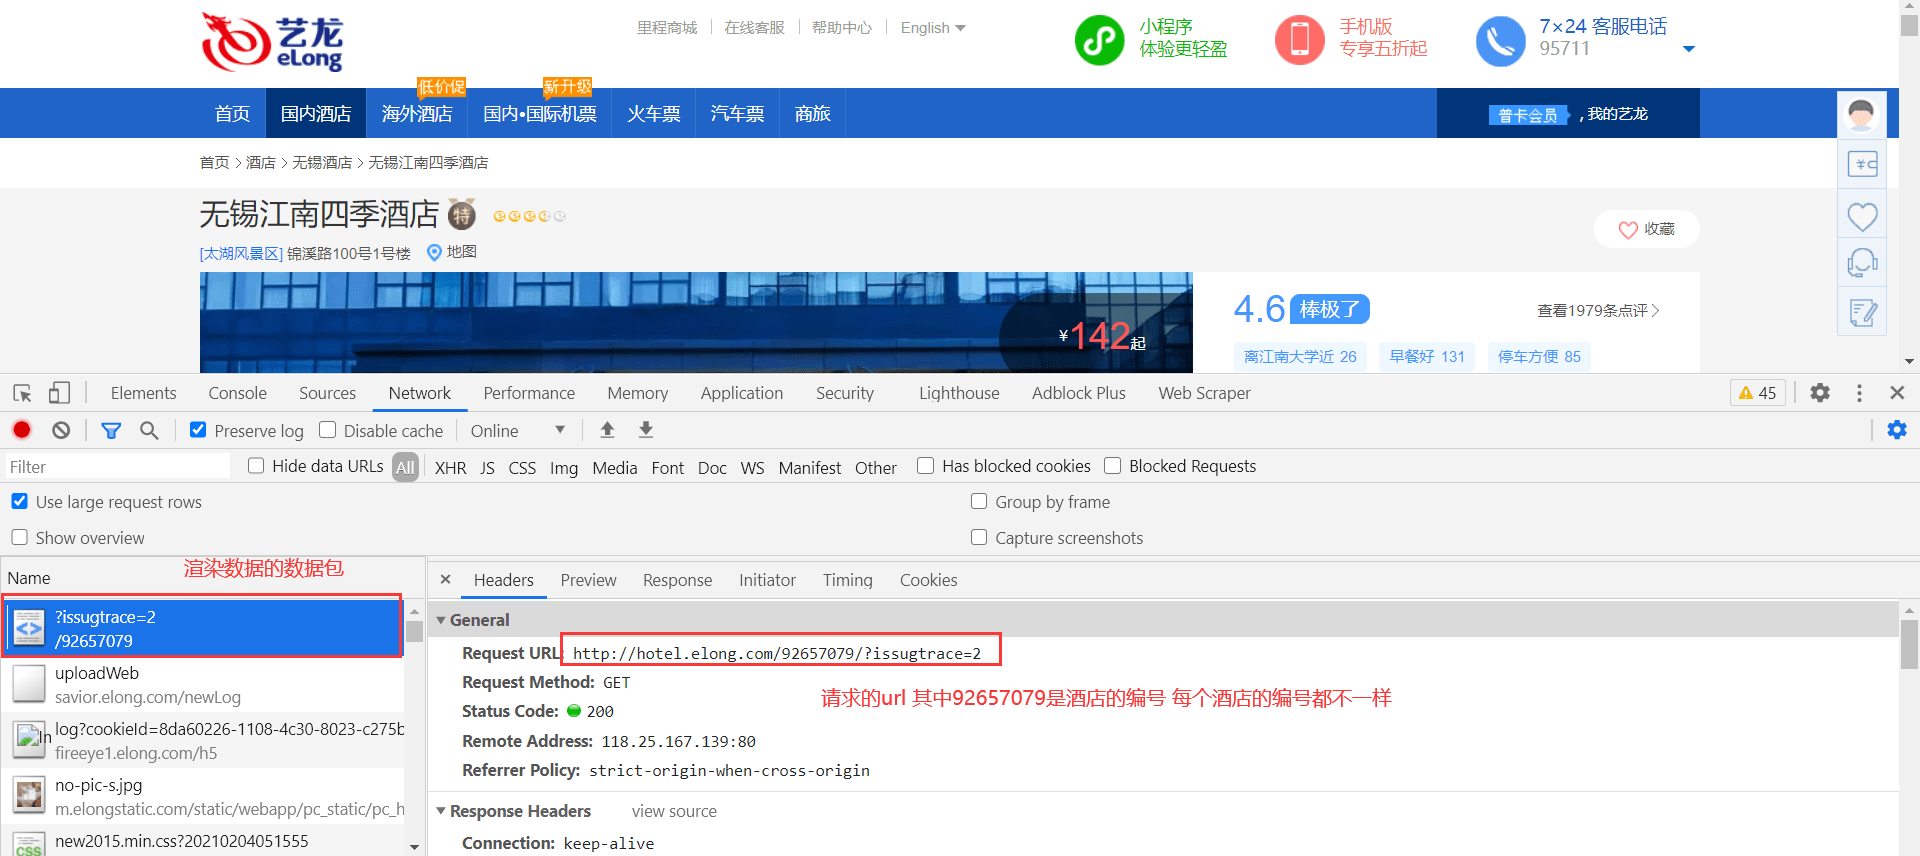Image resolution: width=1920 pixels, height=856 pixels.
Task: Click the user avatar sidebar icon
Action: coord(1862,115)
